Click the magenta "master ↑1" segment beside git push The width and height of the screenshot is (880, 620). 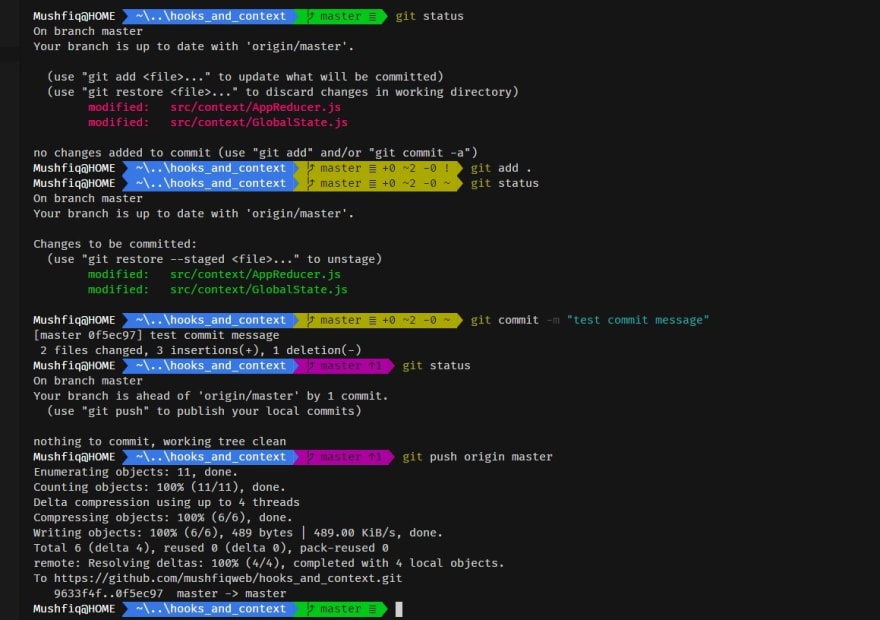pyautogui.click(x=345, y=457)
